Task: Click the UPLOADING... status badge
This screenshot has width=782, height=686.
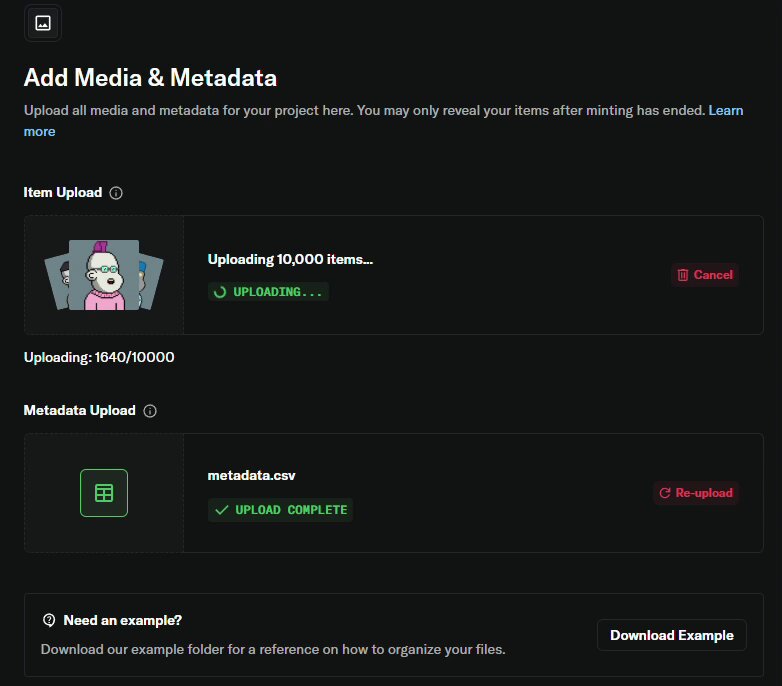Action: coord(268,292)
